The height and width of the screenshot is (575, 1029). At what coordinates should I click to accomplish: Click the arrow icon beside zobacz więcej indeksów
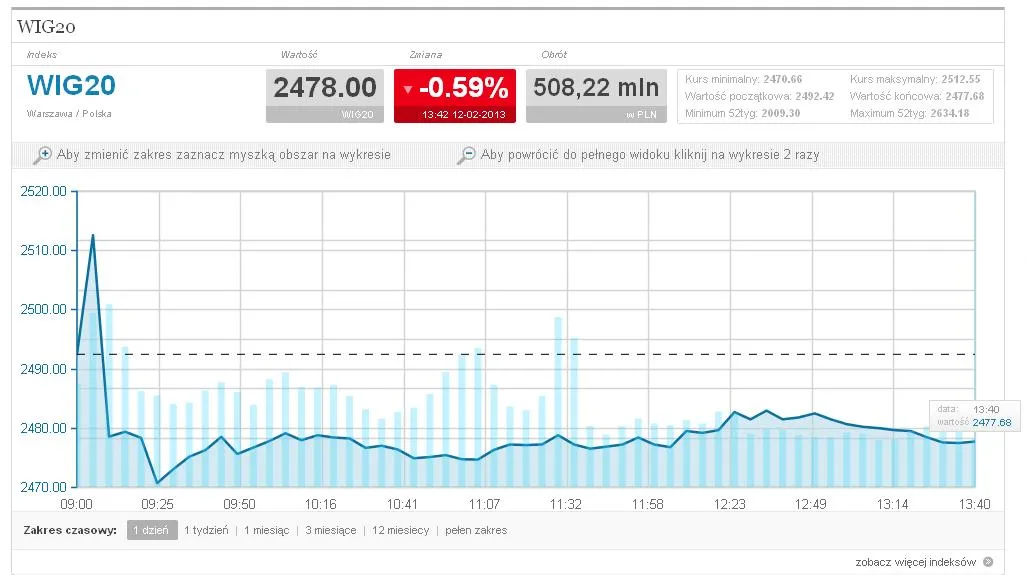click(x=988, y=562)
